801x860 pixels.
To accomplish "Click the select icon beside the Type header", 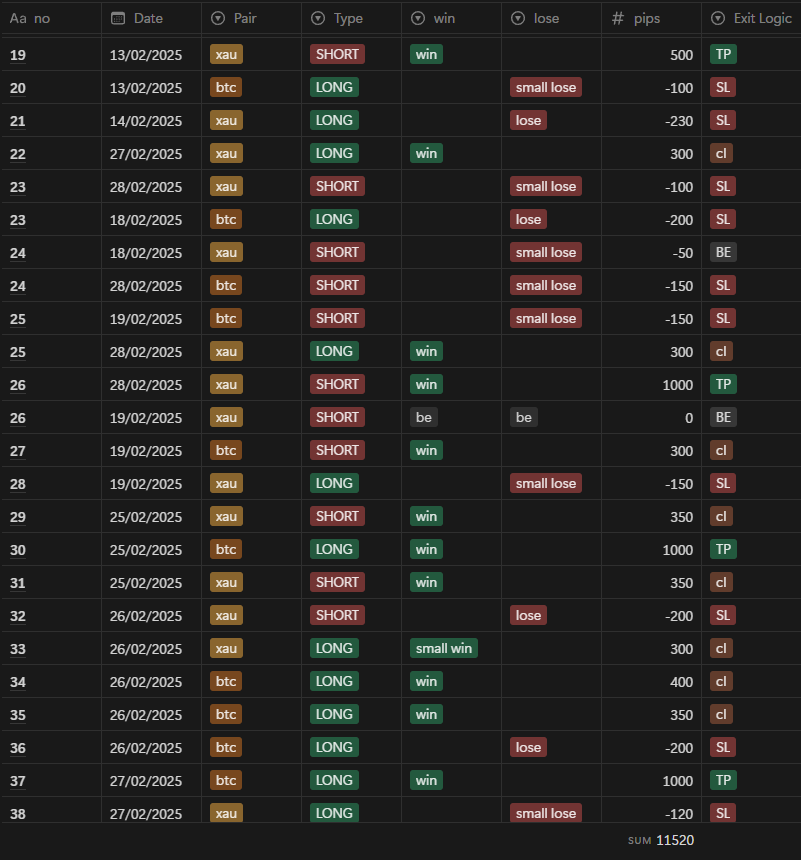I will (318, 18).
